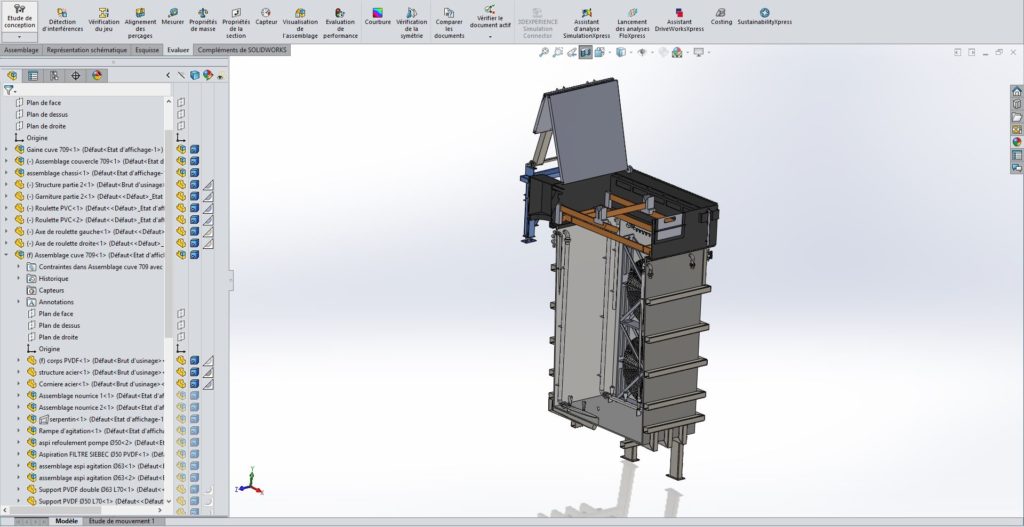Click Comparer les documents button
Screen dimensions: 1024x527
pos(449,18)
